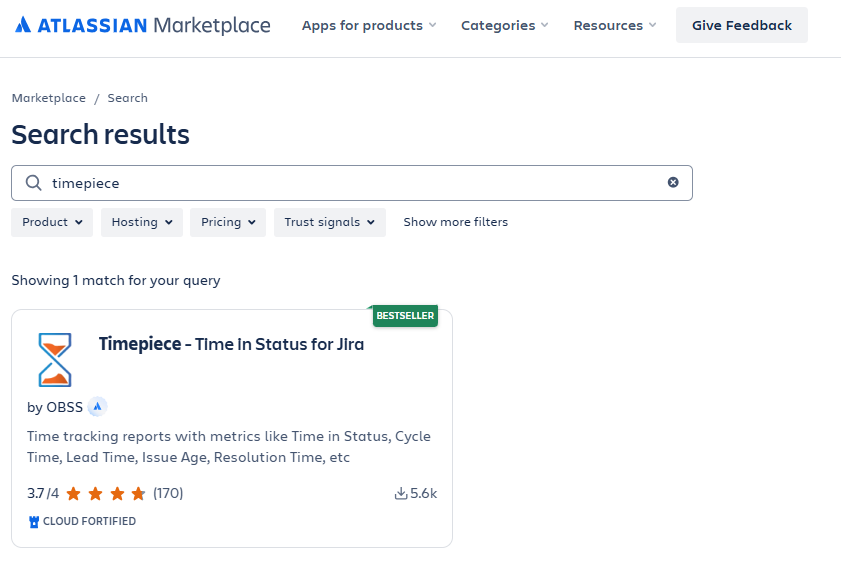841x565 pixels.
Task: Click into the timepiece search field
Action: point(350,183)
